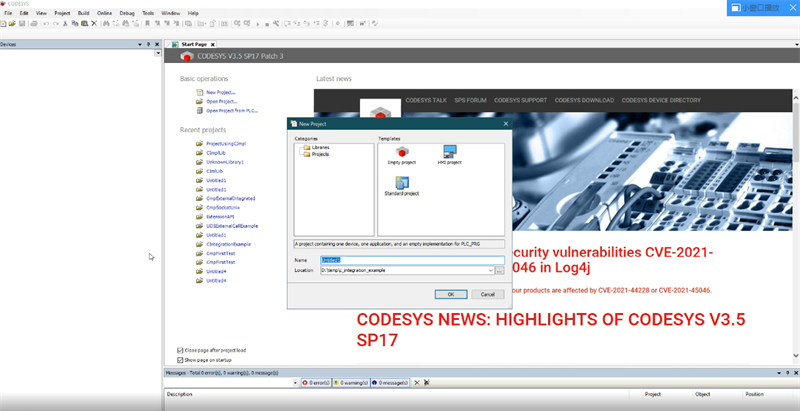Click Description column header in Messages

pos(180,394)
